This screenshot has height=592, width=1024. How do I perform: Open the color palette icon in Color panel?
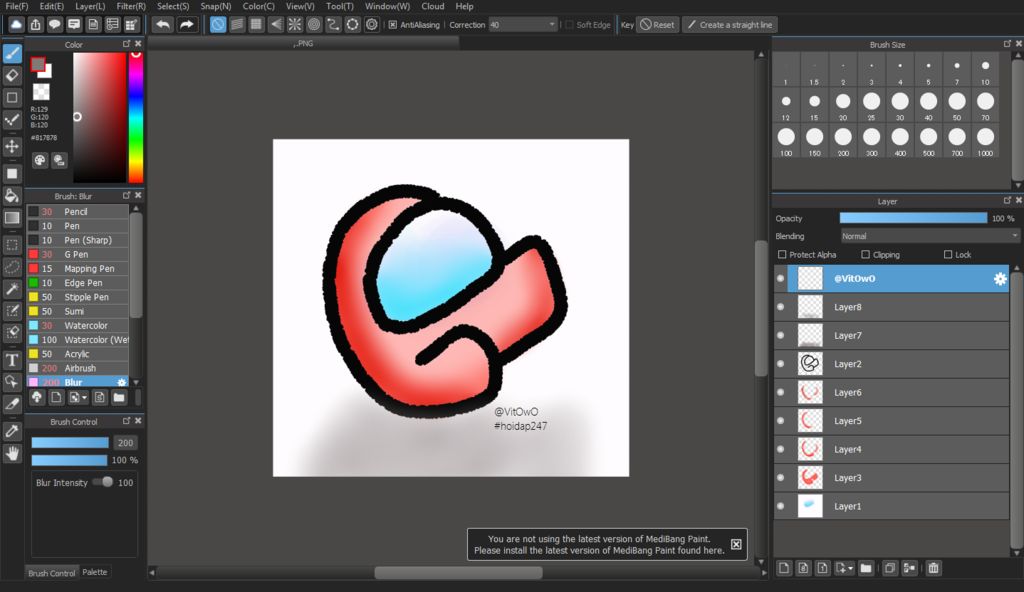pyautogui.click(x=40, y=160)
